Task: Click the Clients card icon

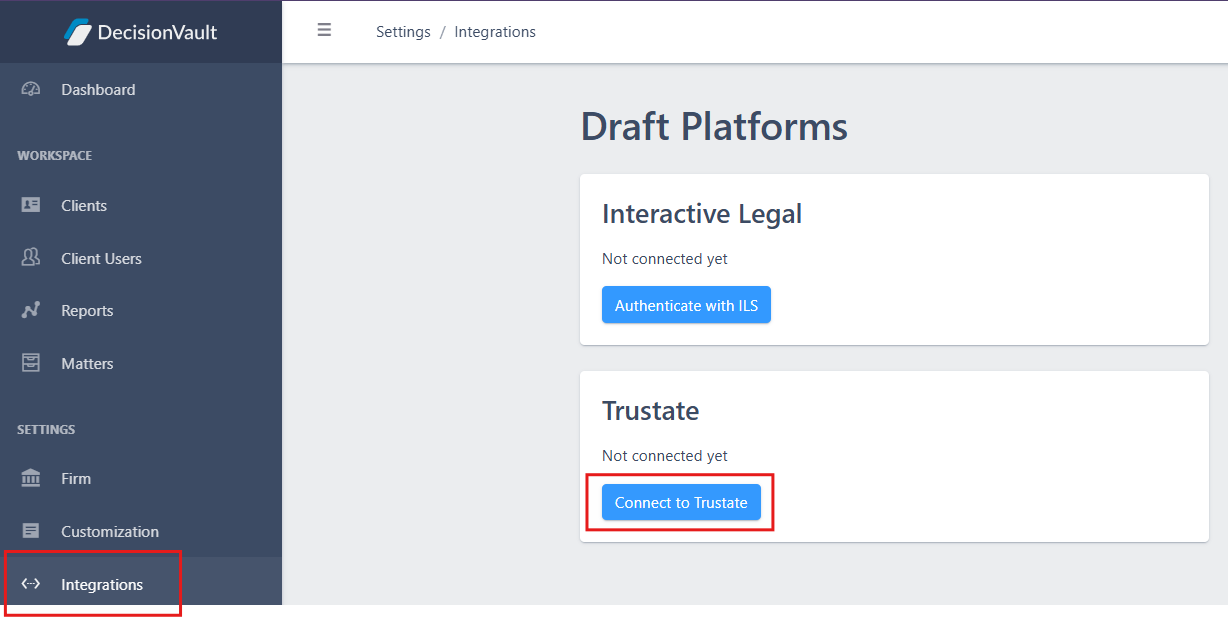Action: [31, 205]
